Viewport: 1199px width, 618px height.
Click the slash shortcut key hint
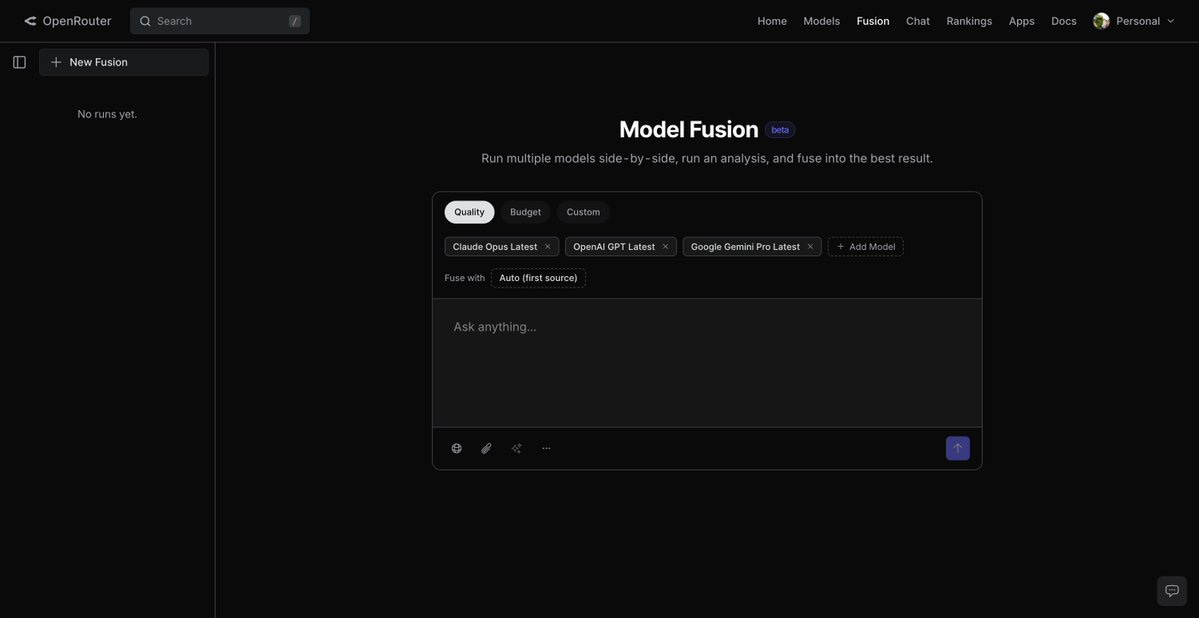[x=295, y=21]
